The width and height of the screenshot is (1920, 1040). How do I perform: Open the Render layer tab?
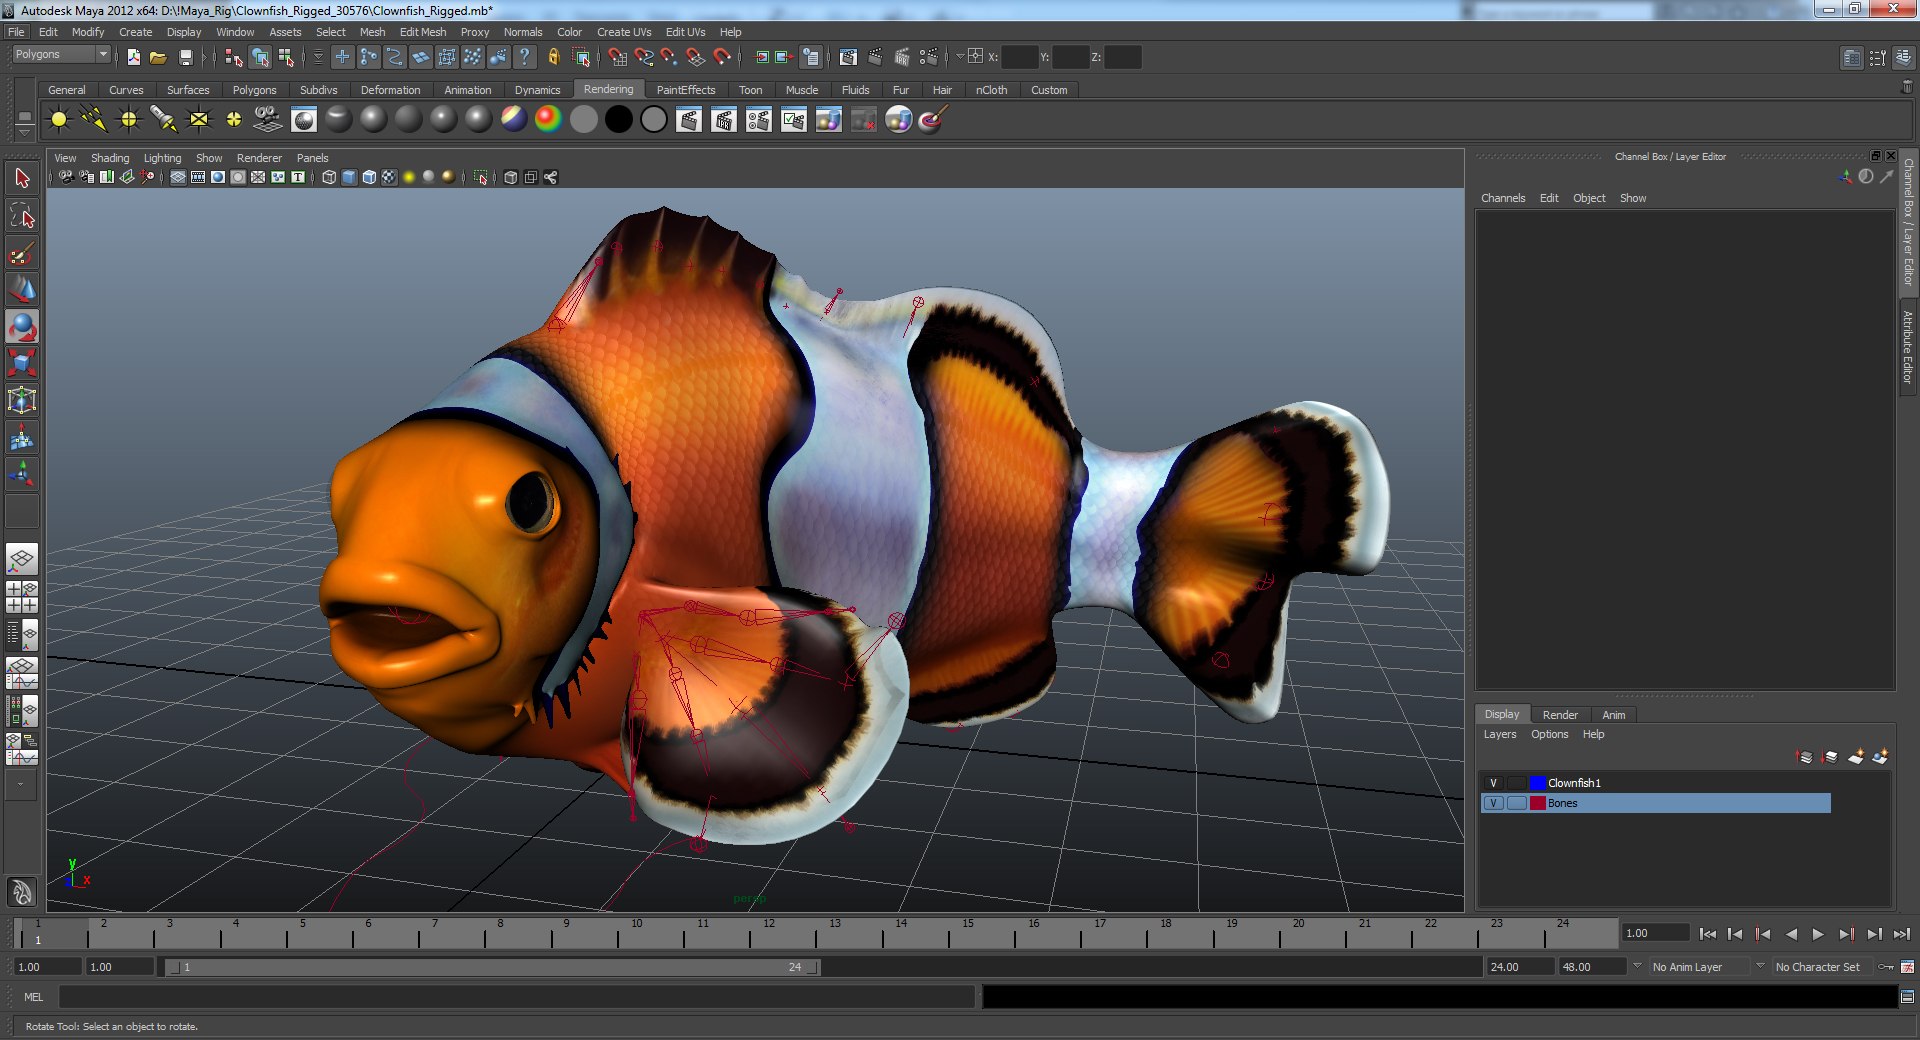pyautogui.click(x=1559, y=715)
